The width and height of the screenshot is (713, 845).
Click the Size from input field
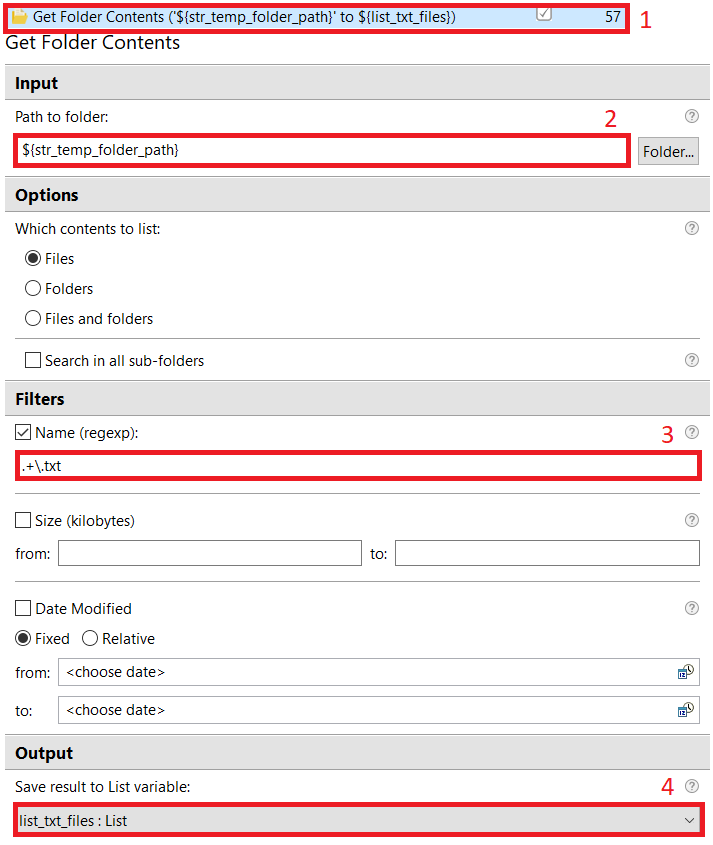[x=210, y=553]
